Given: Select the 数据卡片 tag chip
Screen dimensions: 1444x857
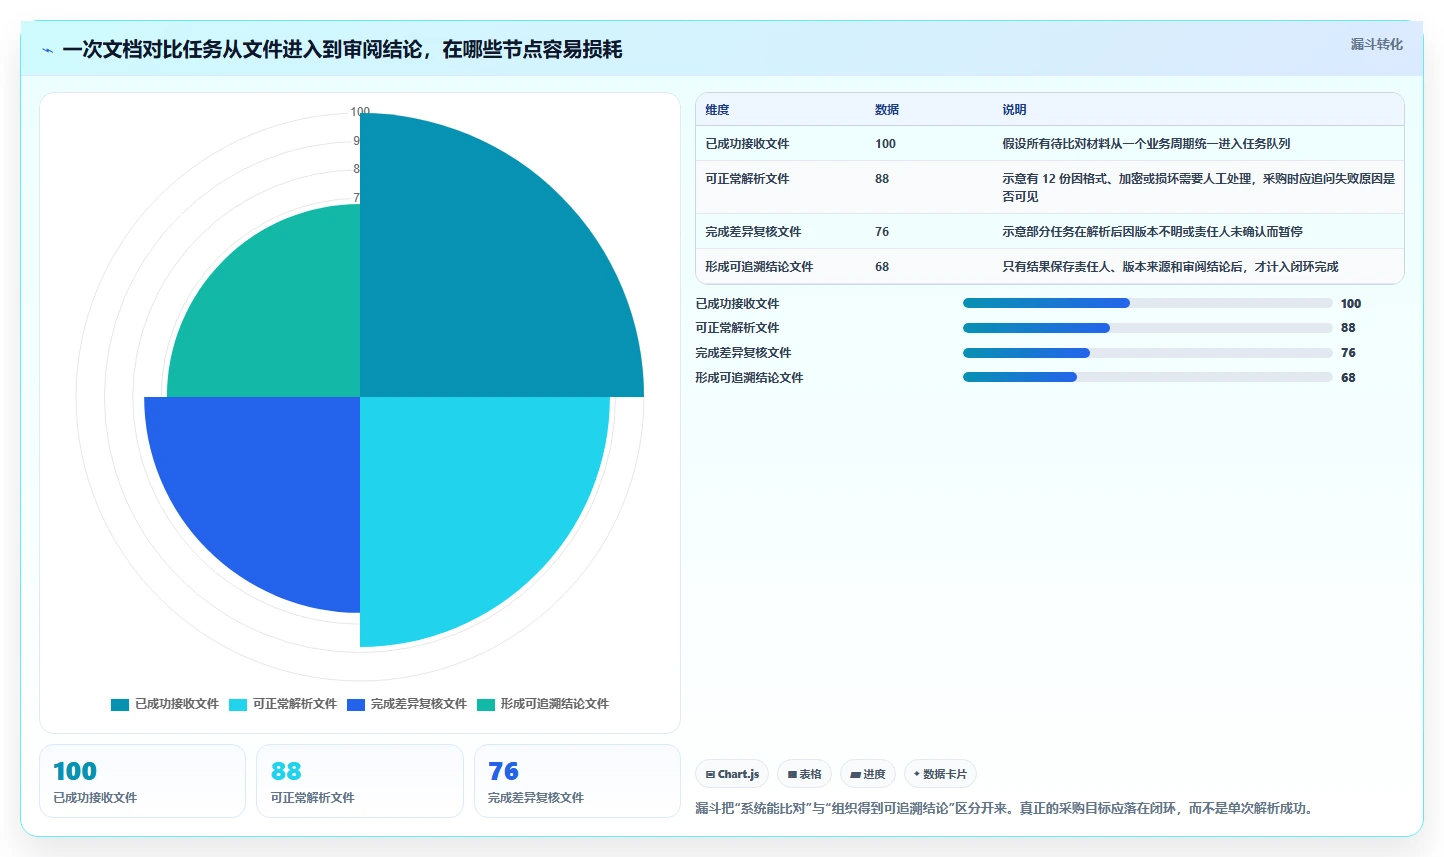Looking at the screenshot, I should click(x=940, y=774).
